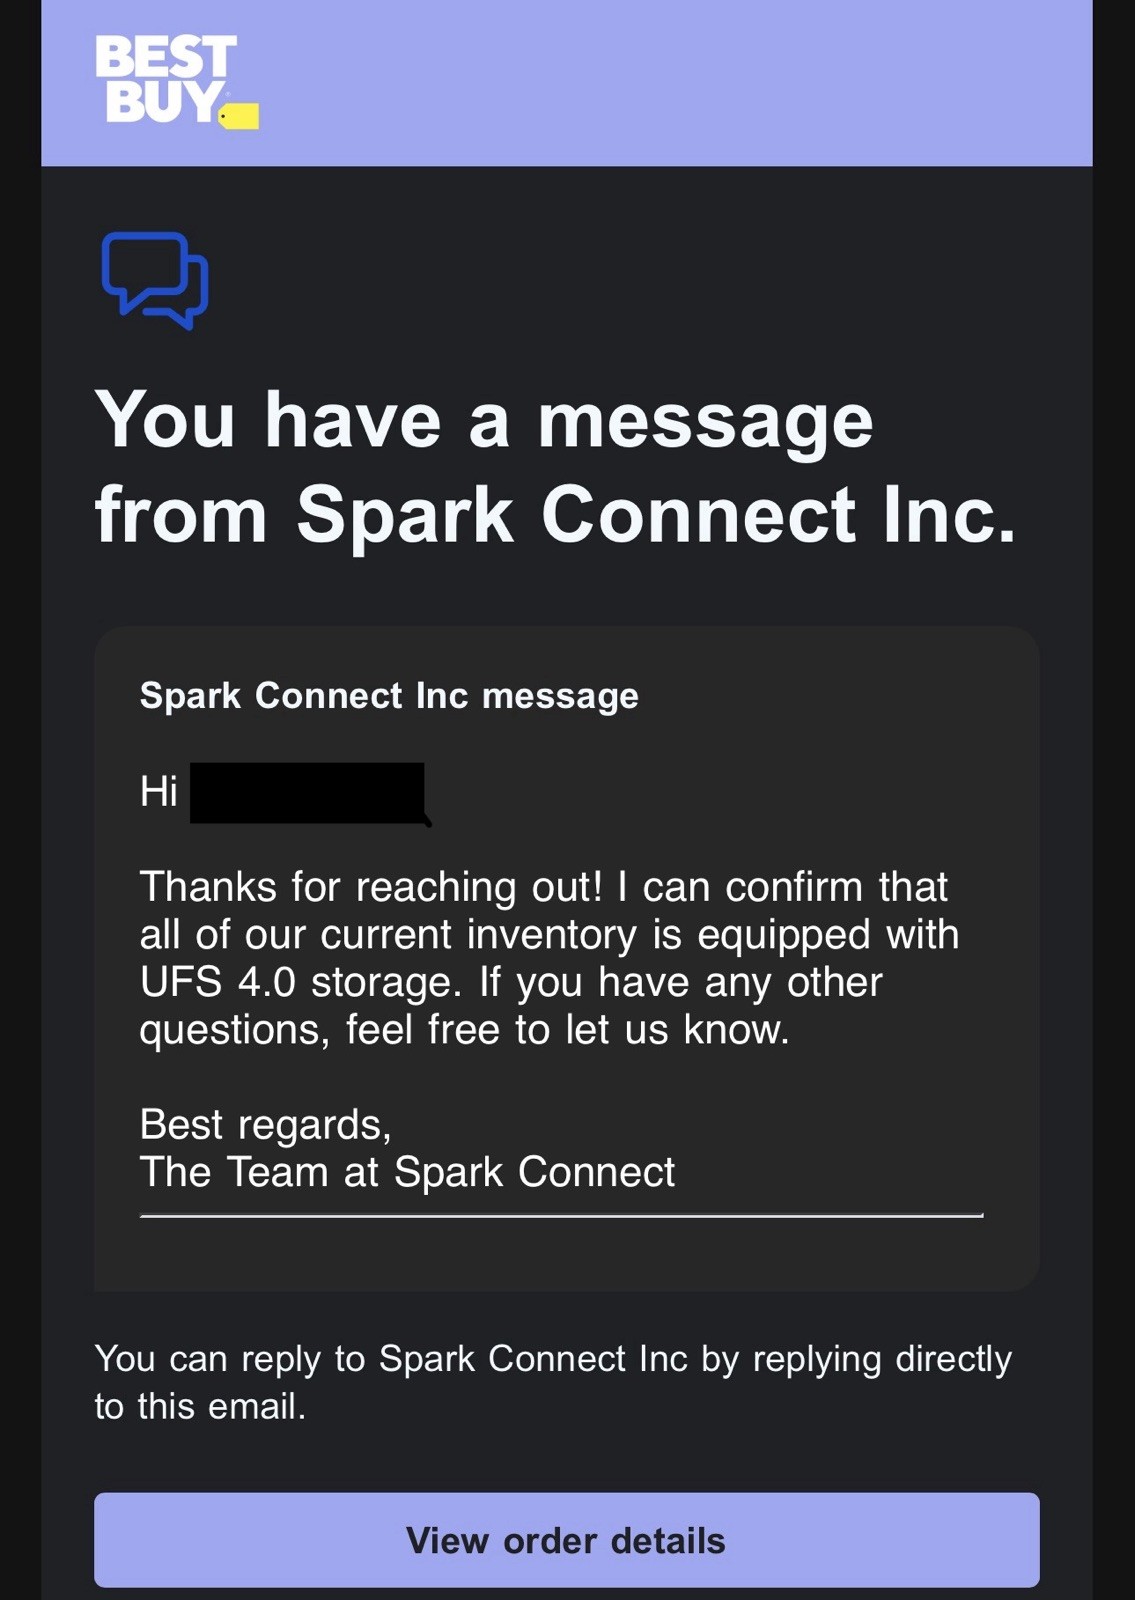Viewport: 1135px width, 1600px height.
Task: Click 'from Spark Connect Inc.' headline text
Action: 555,515
